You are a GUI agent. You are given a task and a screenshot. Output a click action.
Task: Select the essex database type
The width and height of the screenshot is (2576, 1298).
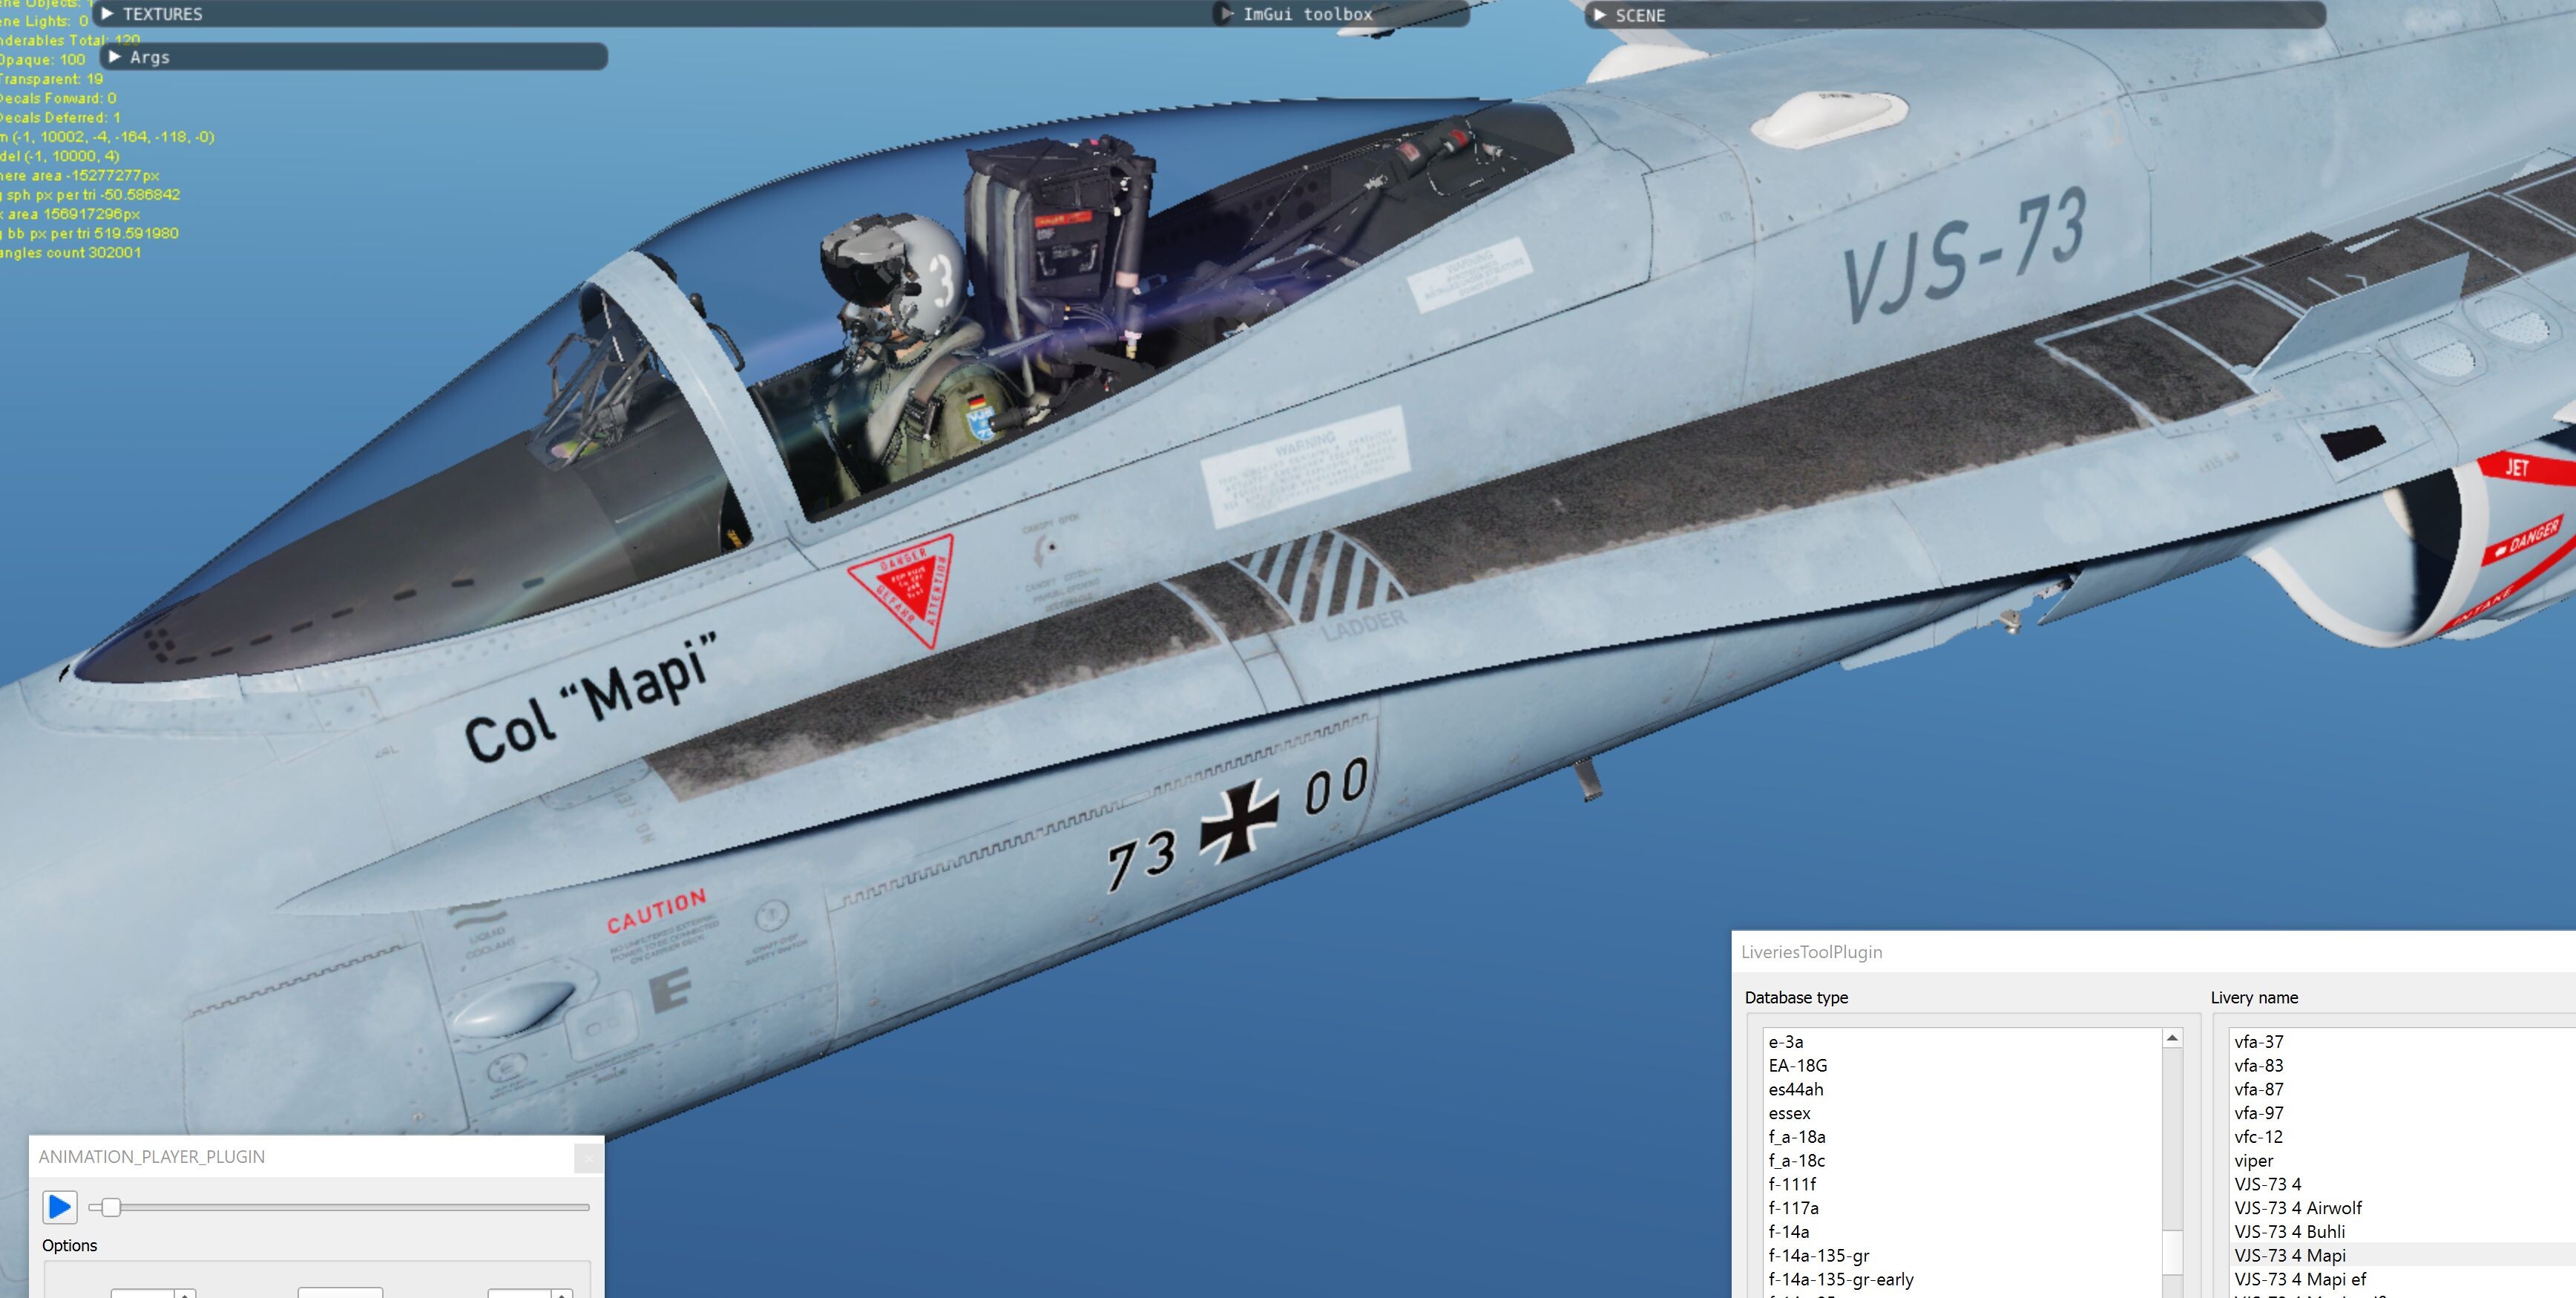tap(1789, 1113)
